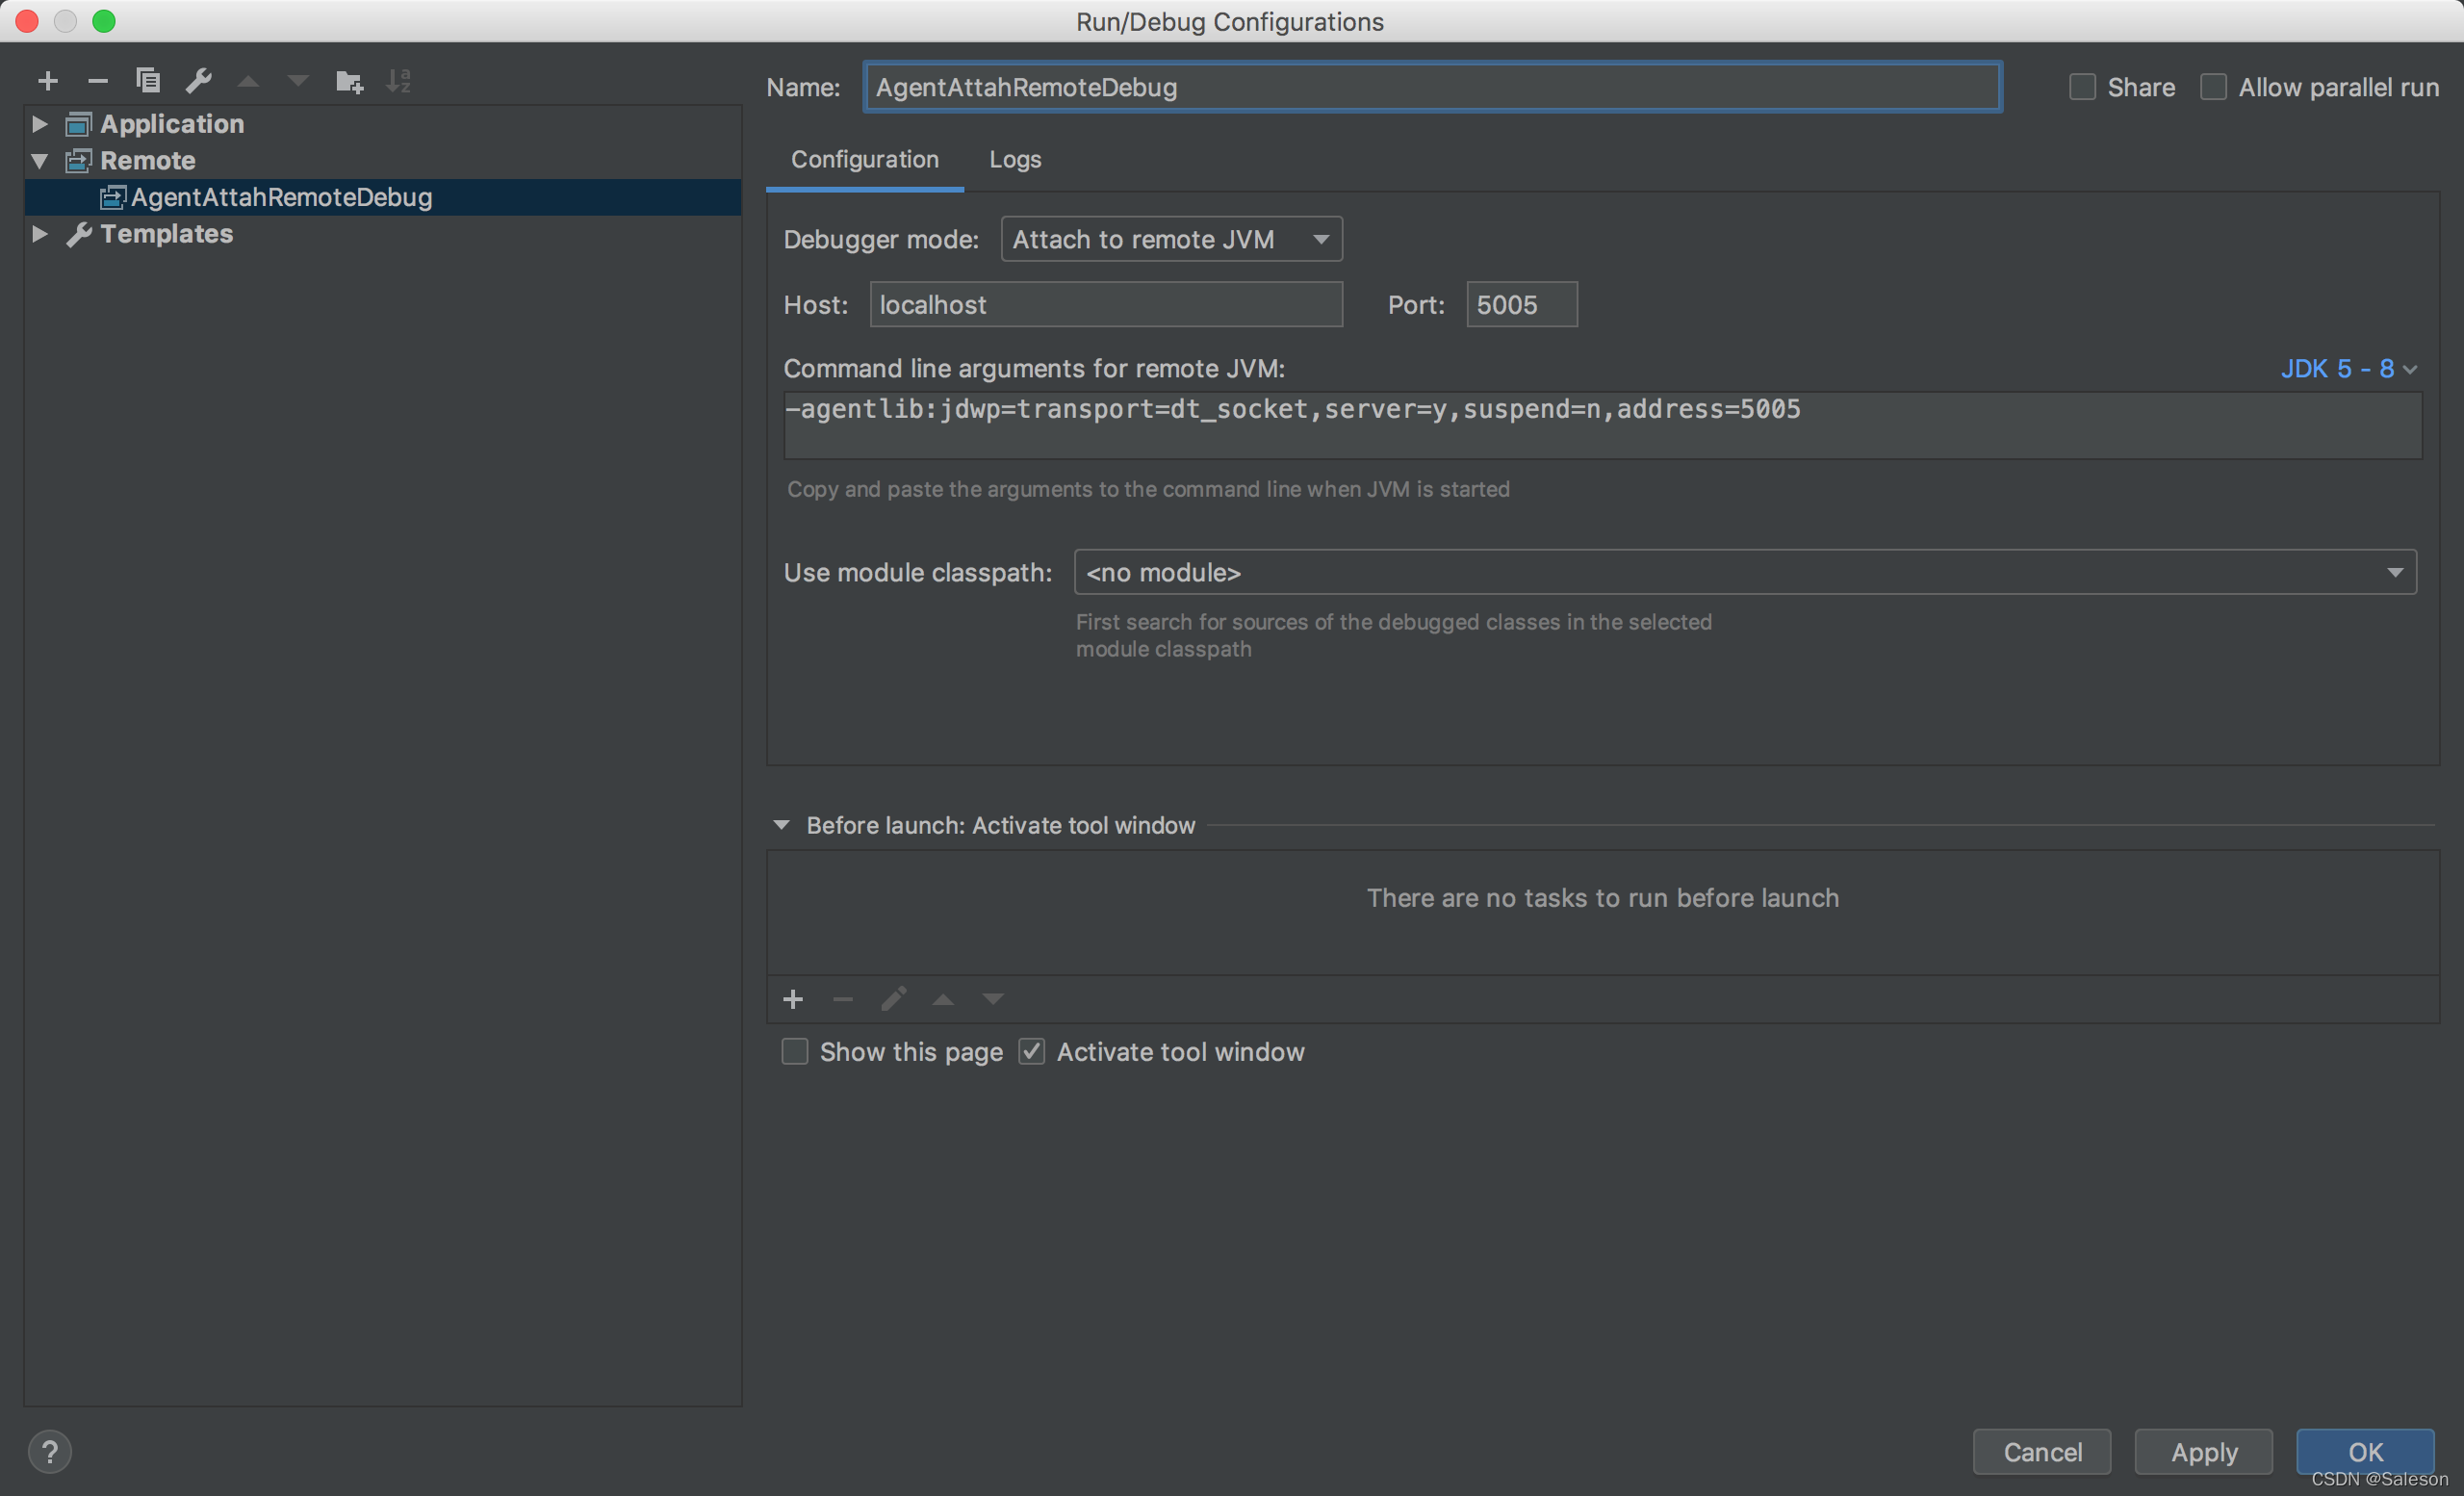
Task: Sort configurations alphabetically
Action: click(399, 81)
